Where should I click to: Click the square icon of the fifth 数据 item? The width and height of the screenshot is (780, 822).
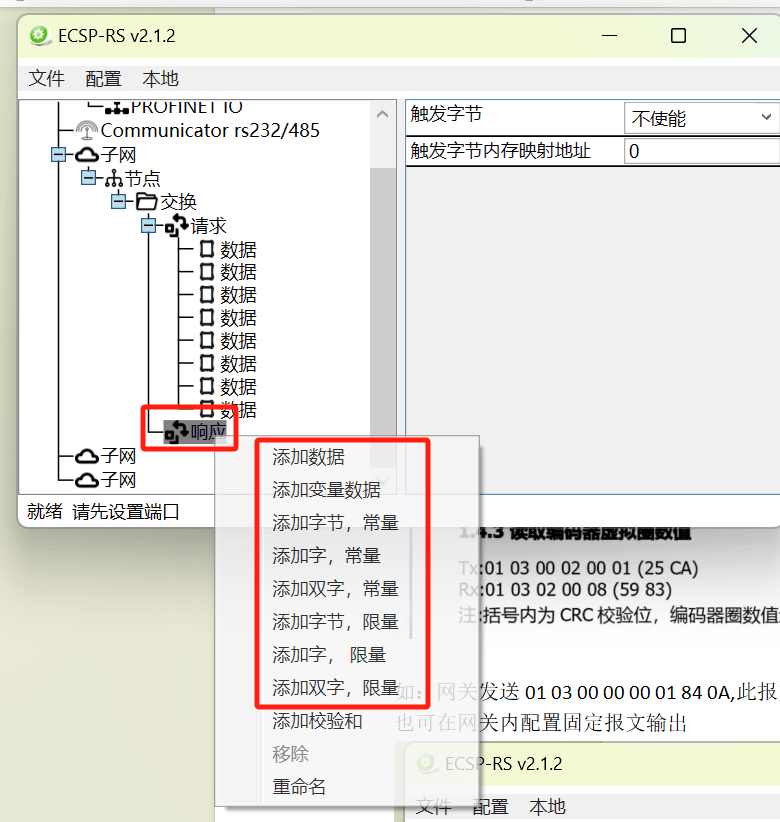(207, 341)
